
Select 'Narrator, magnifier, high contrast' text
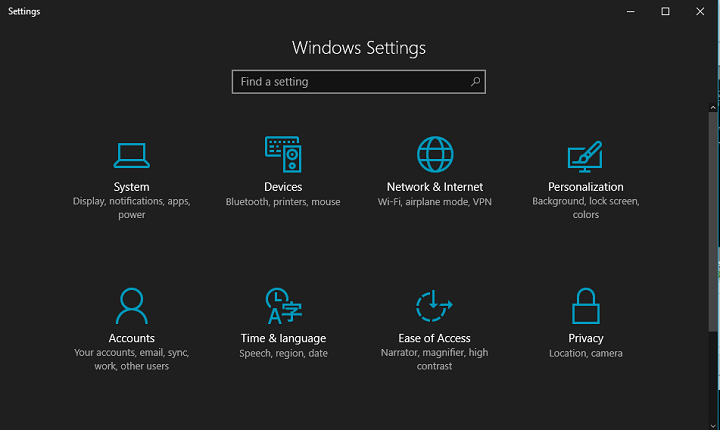(435, 359)
